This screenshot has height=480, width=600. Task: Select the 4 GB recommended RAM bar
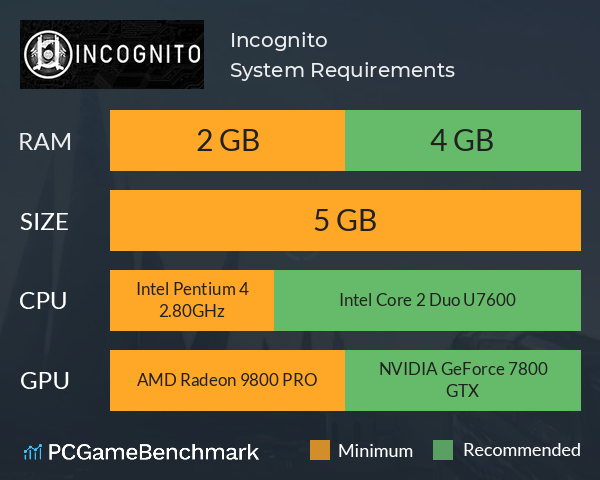click(x=463, y=140)
